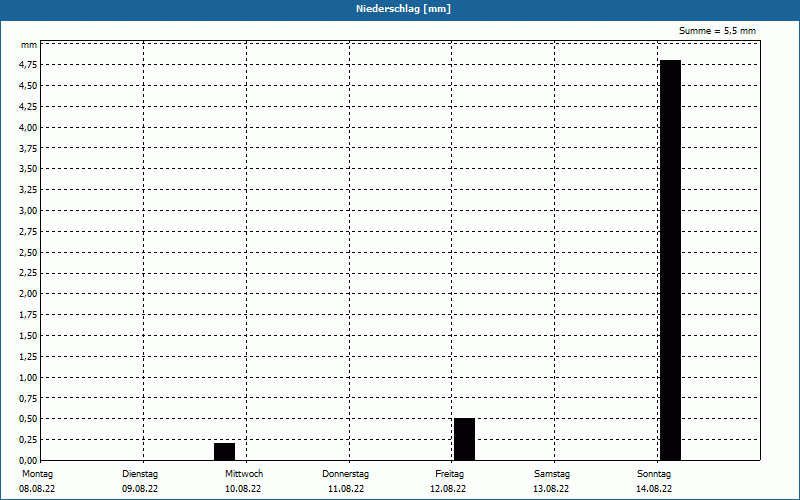
Task: Click the 4,25 axis value
Action: coord(29,107)
